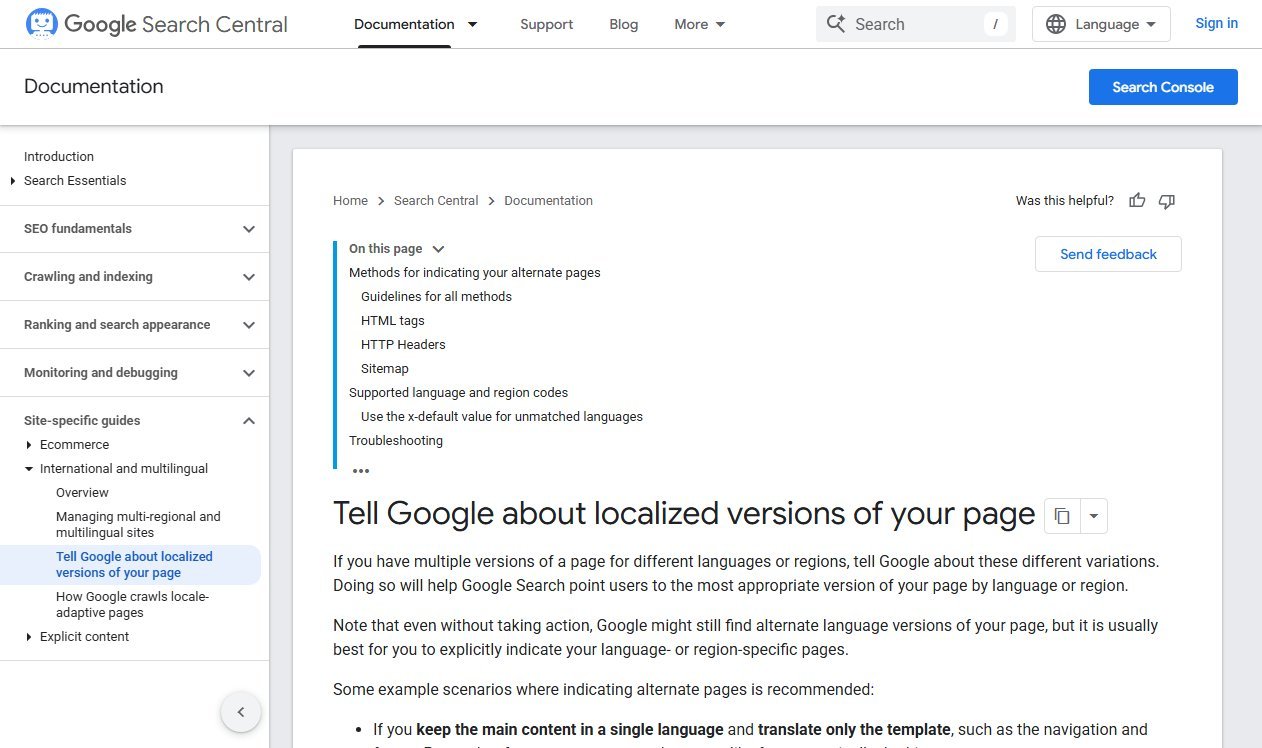Click the search sparkle magnifier icon
Viewport: 1262px width, 748px height.
tap(836, 24)
